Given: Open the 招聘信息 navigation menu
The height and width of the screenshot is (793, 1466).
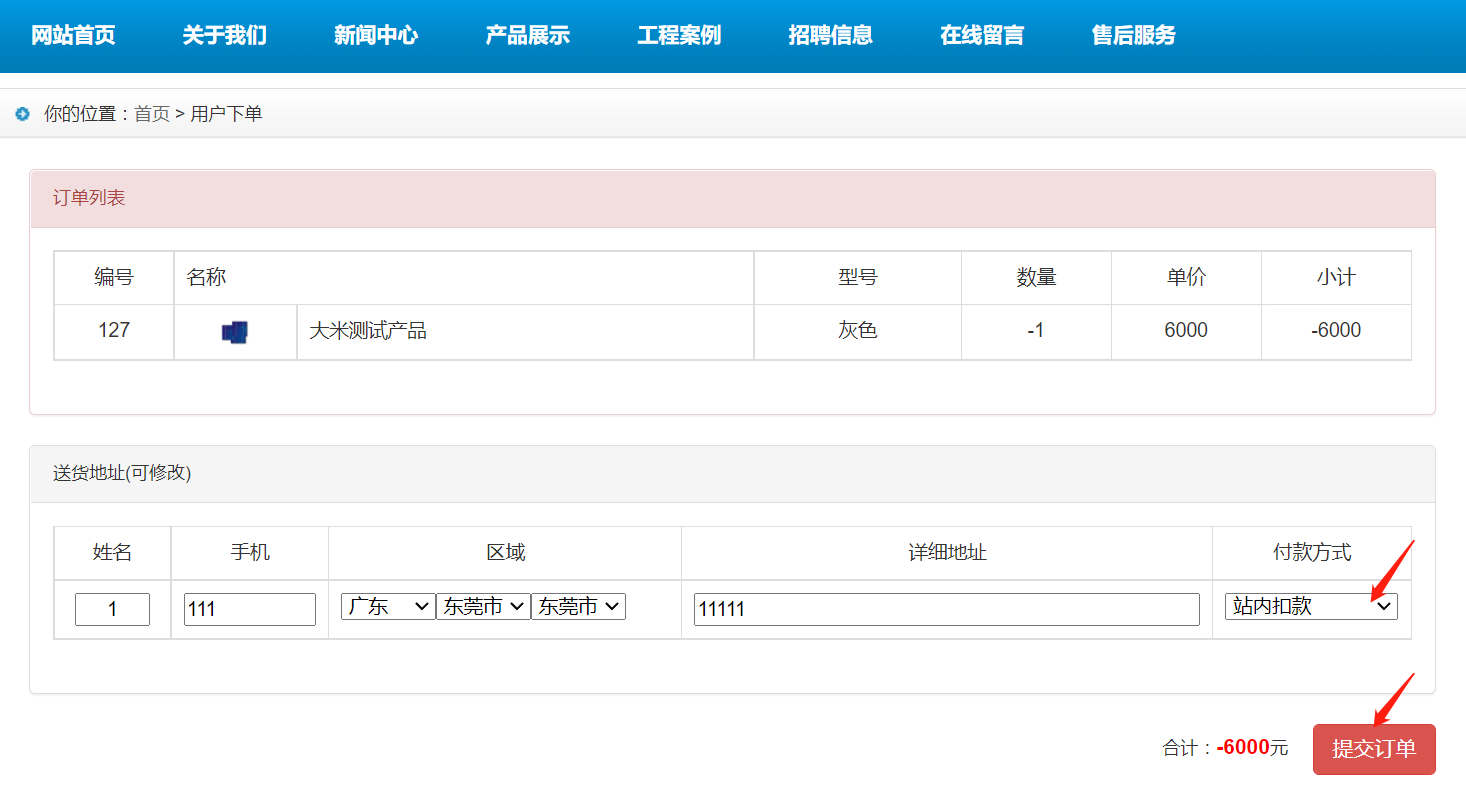Looking at the screenshot, I should (830, 35).
